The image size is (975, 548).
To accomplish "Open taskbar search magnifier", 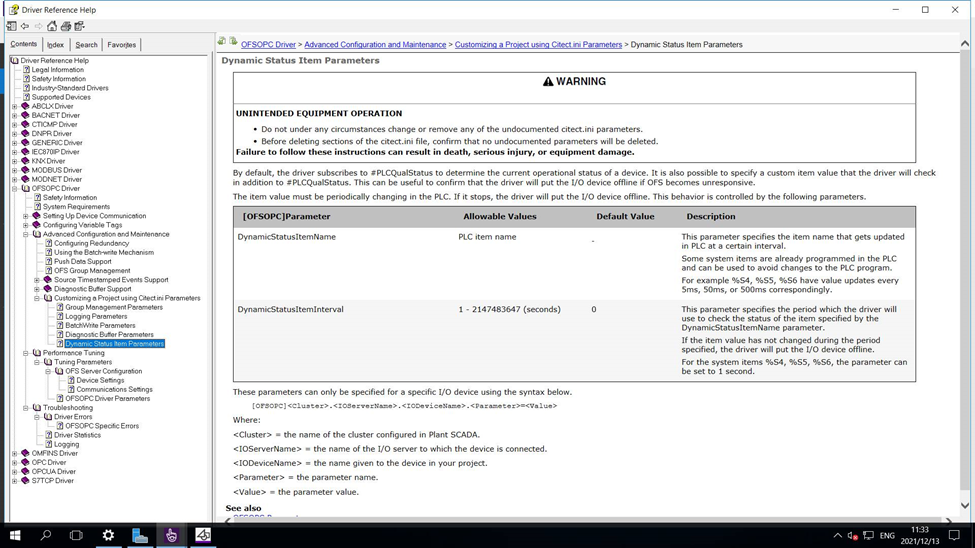I will click(45, 536).
